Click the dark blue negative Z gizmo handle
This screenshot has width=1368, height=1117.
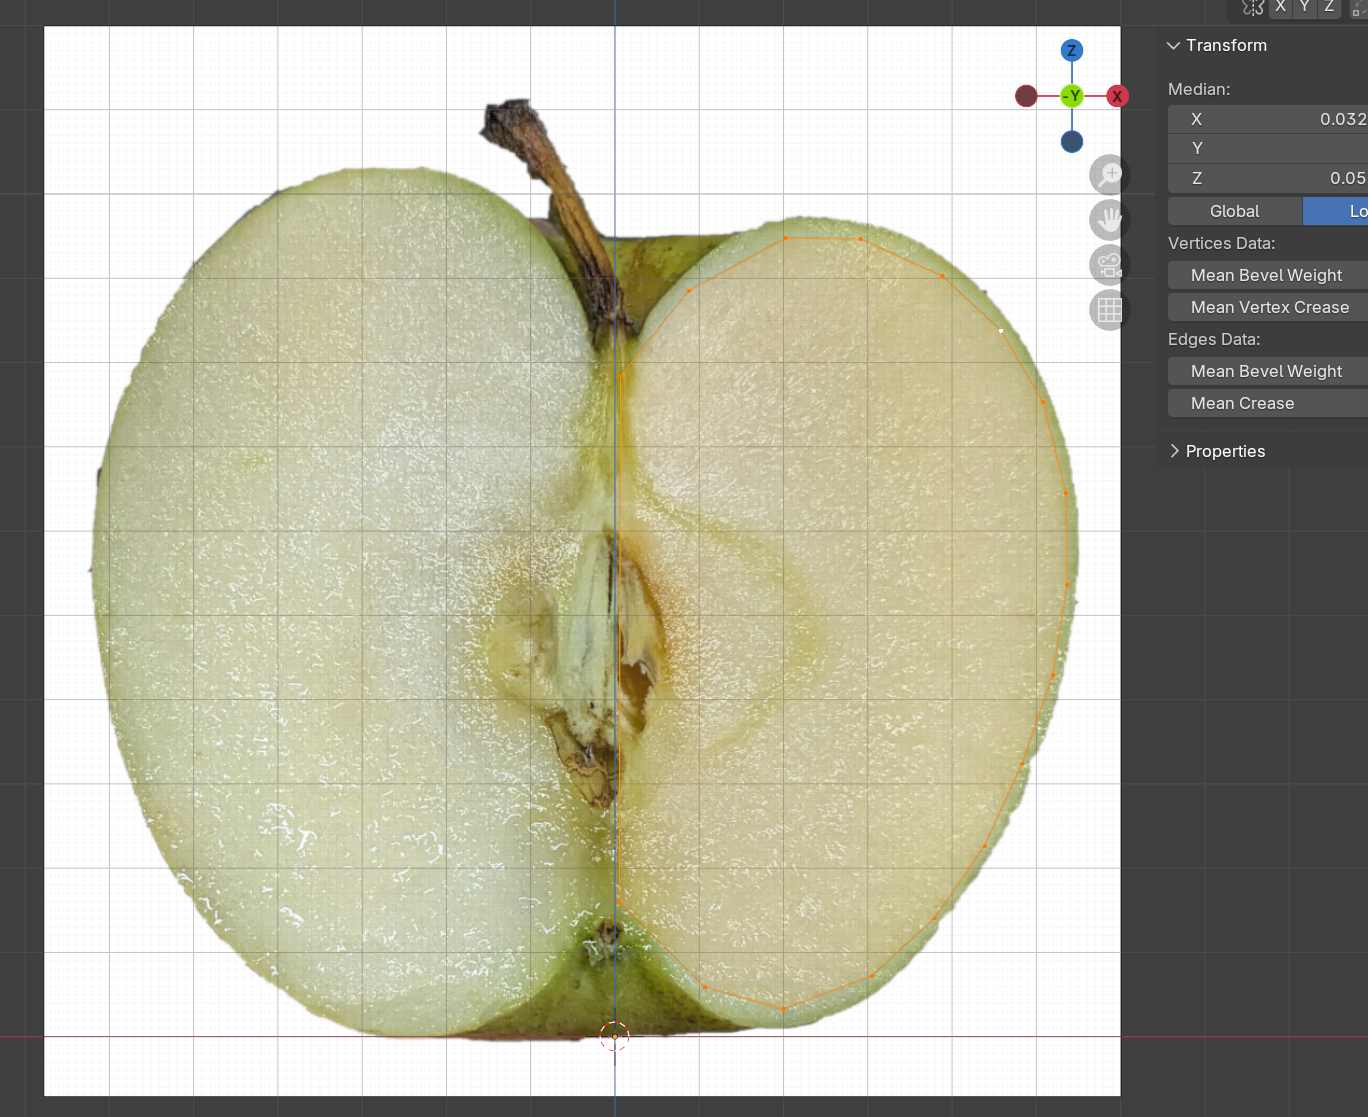coord(1072,142)
